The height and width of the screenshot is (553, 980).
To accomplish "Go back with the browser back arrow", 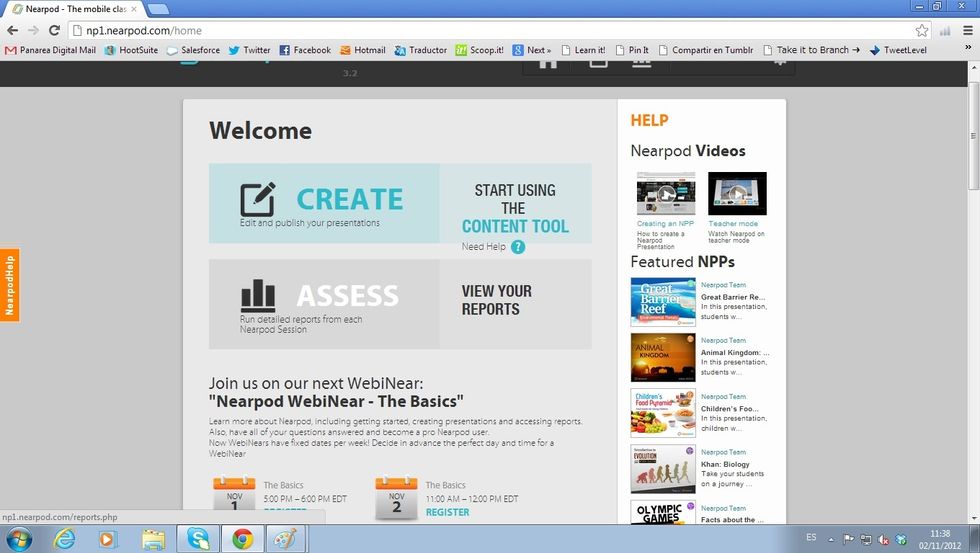I will pyautogui.click(x=12, y=30).
